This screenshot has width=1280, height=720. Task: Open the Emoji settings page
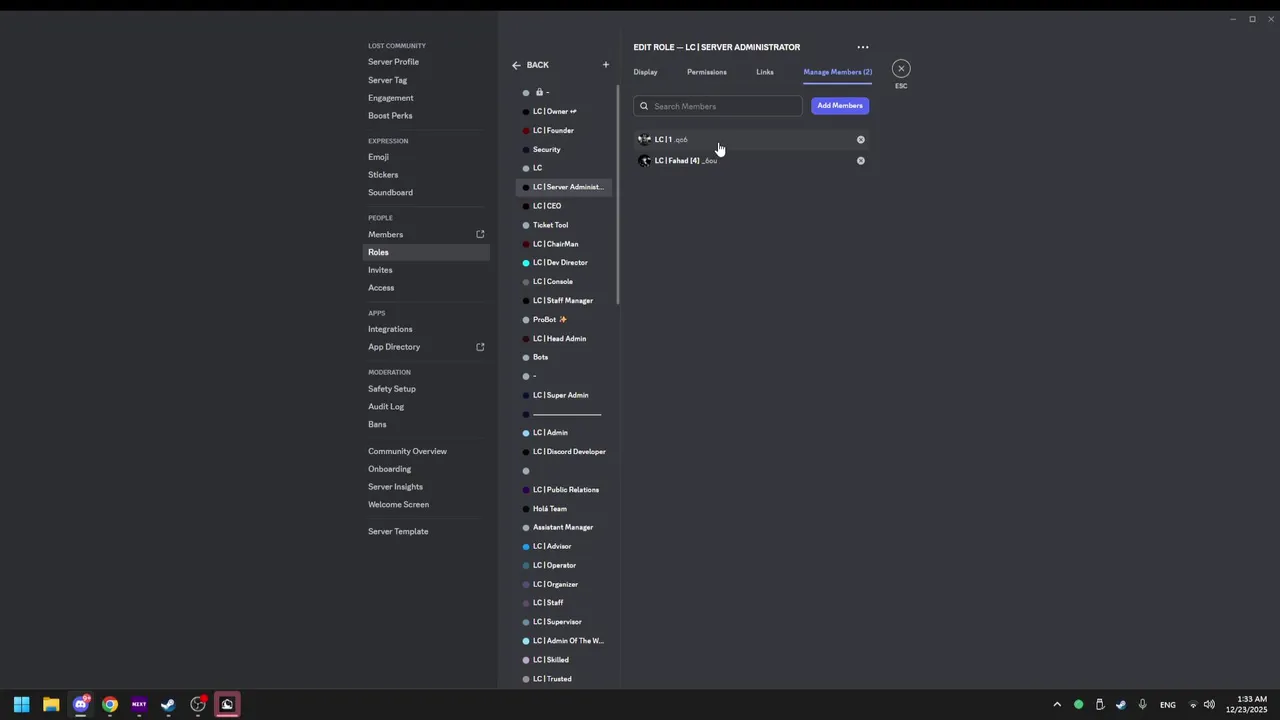[x=378, y=157]
